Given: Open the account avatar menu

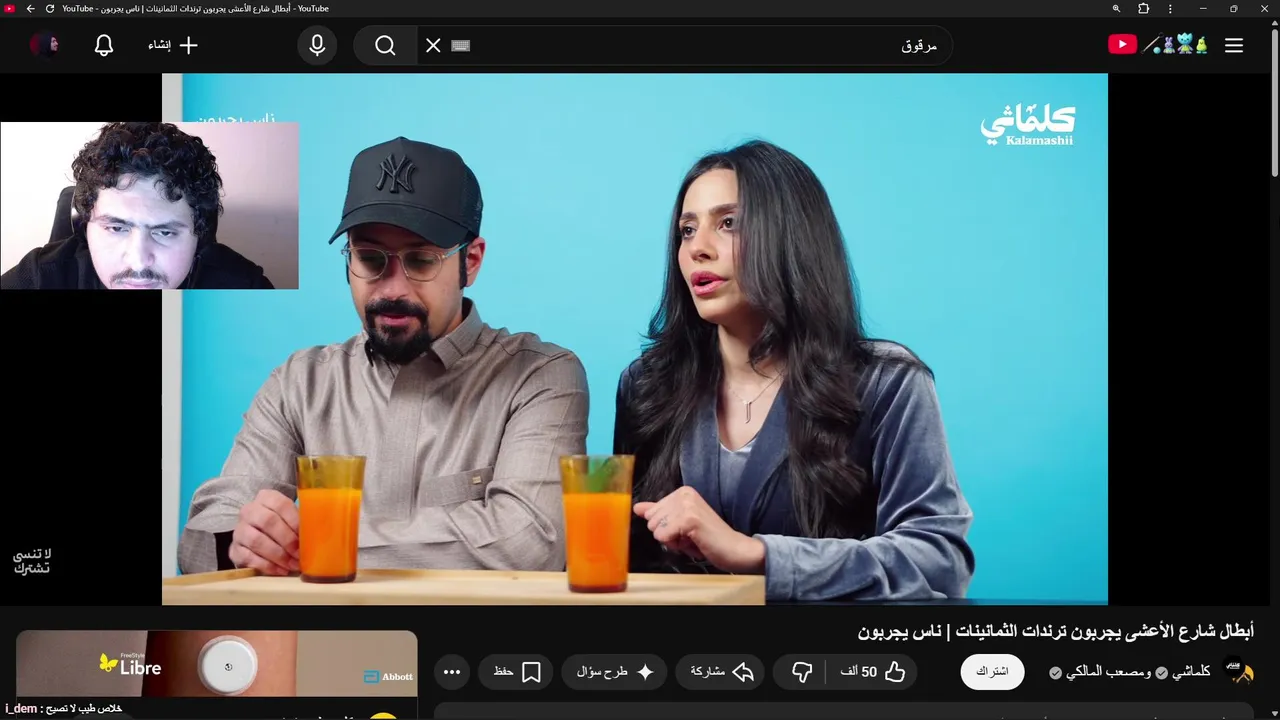Looking at the screenshot, I should pos(44,45).
